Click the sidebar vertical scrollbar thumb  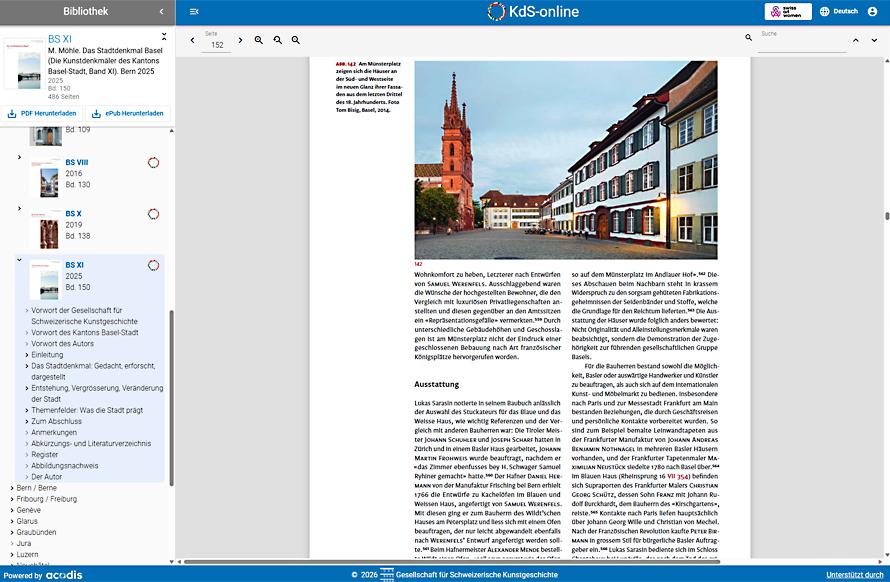pyautogui.click(x=171, y=397)
